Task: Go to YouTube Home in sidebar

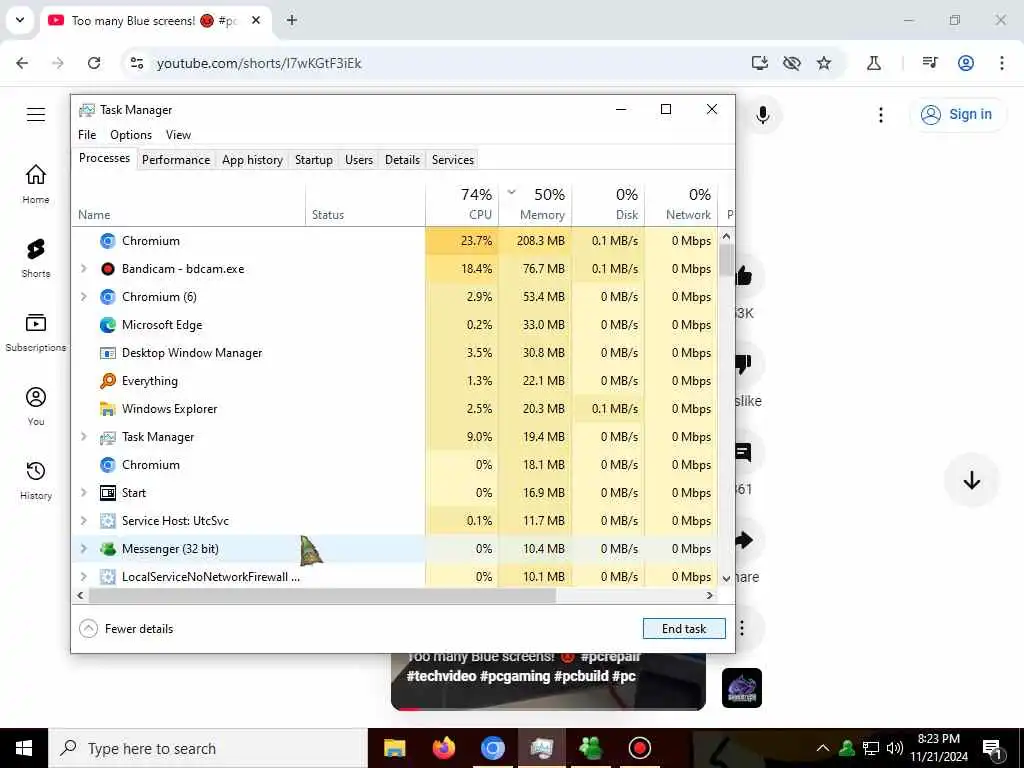Action: pyautogui.click(x=36, y=184)
